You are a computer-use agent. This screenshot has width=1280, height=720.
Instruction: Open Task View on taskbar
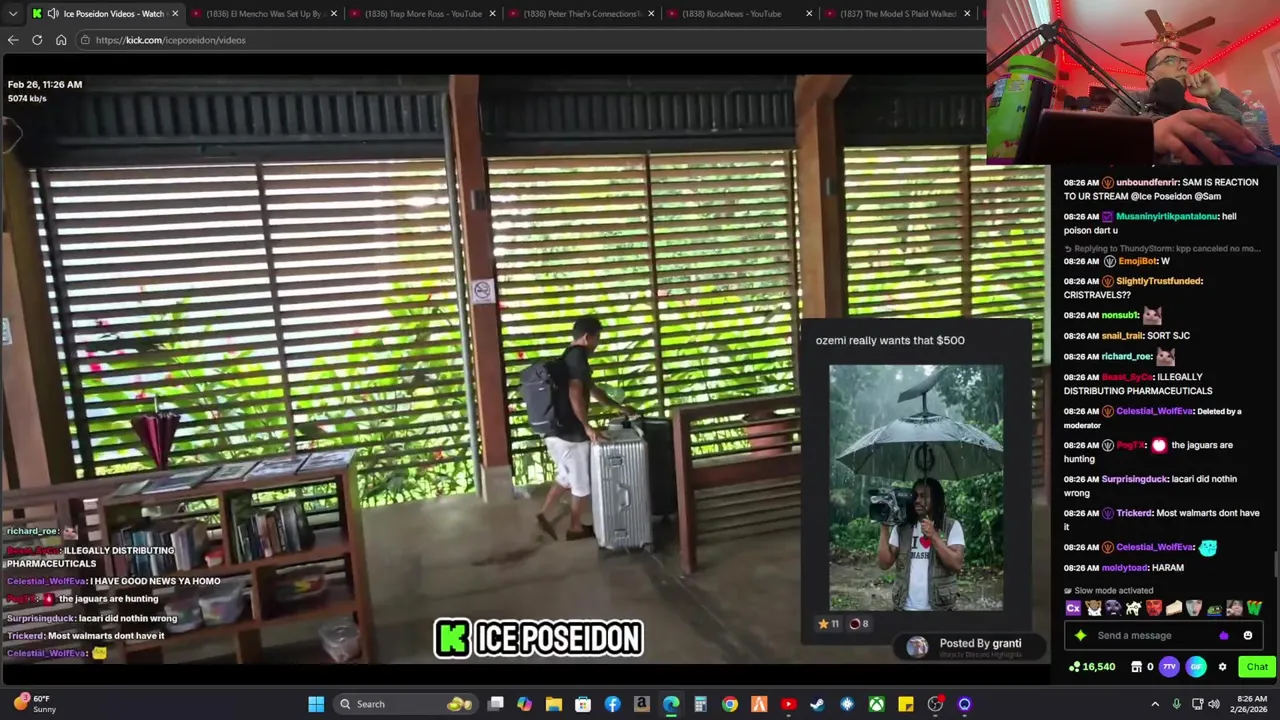click(x=495, y=704)
